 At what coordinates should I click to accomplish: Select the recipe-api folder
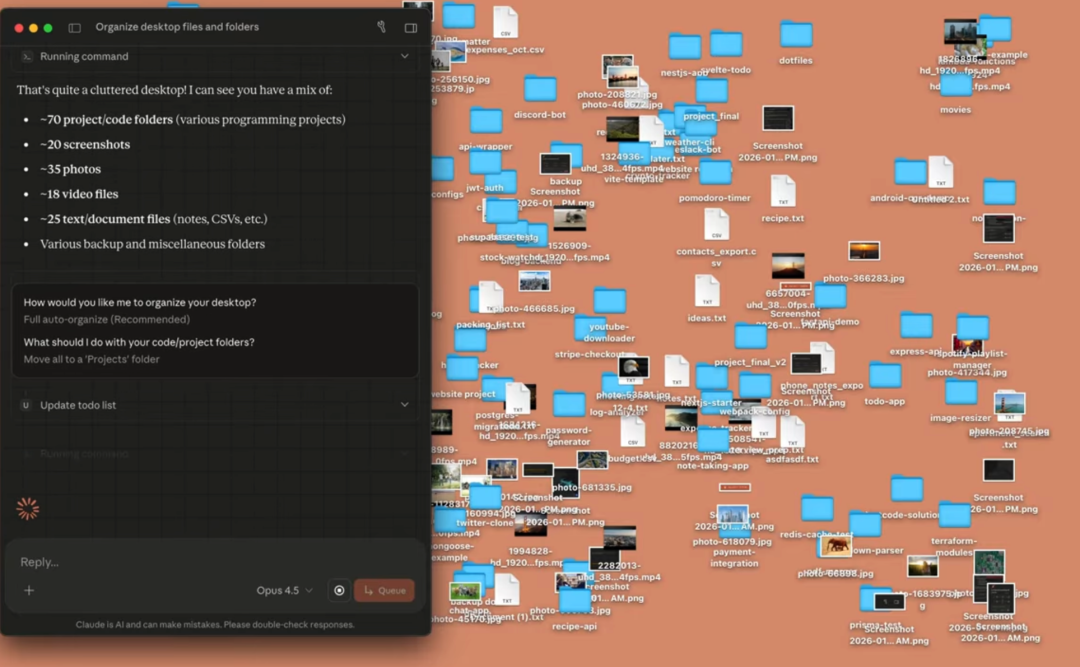click(x=574, y=601)
